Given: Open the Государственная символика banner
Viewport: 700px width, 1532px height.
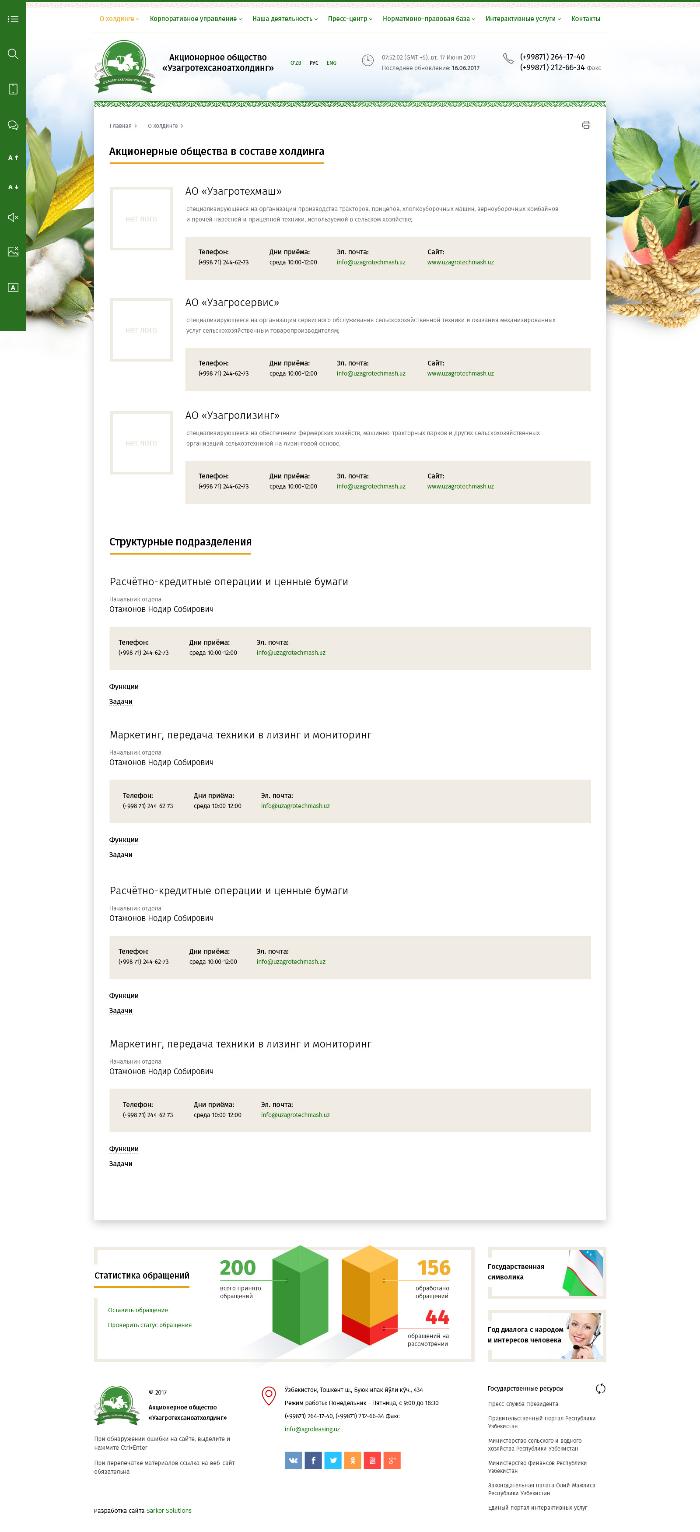Looking at the screenshot, I should (547, 1273).
